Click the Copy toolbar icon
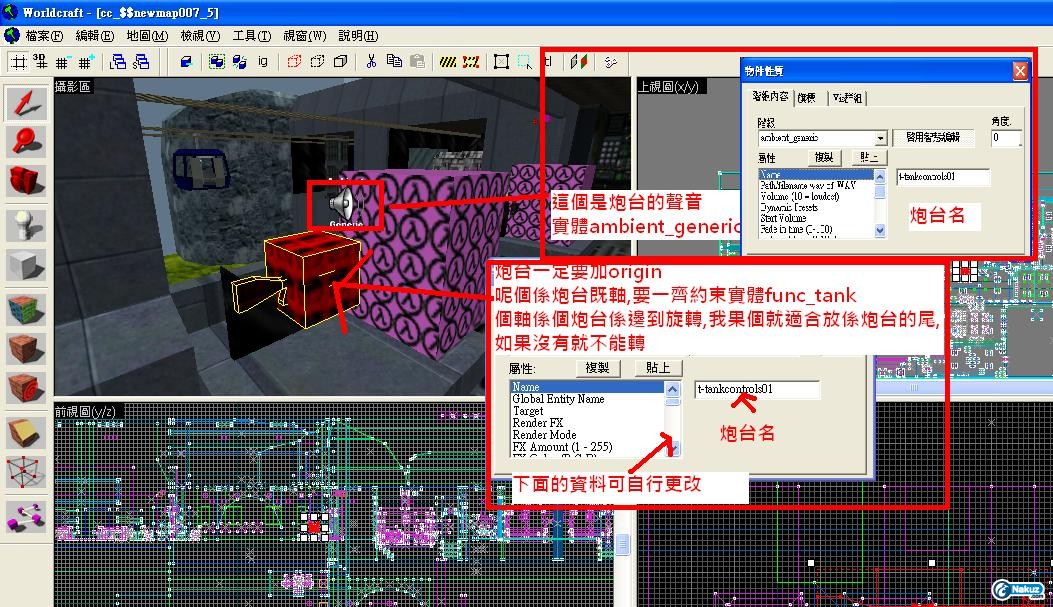Screen dimensions: 1053x607 pyautogui.click(x=394, y=62)
